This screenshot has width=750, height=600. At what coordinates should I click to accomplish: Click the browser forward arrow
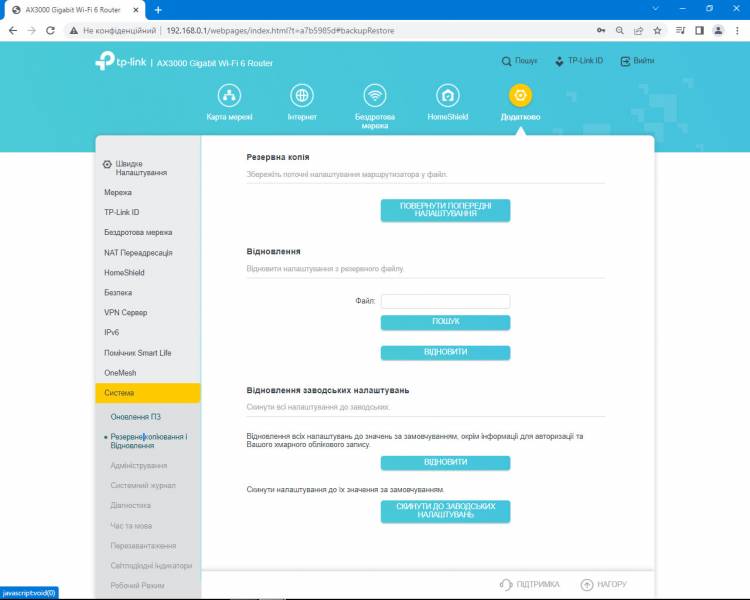32,31
